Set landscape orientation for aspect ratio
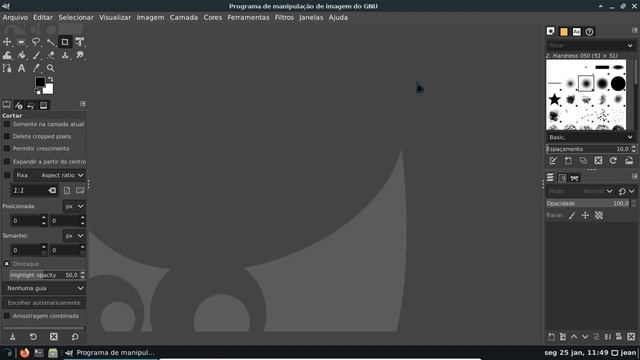Screen dimensions: 640x360 (80, 190)
